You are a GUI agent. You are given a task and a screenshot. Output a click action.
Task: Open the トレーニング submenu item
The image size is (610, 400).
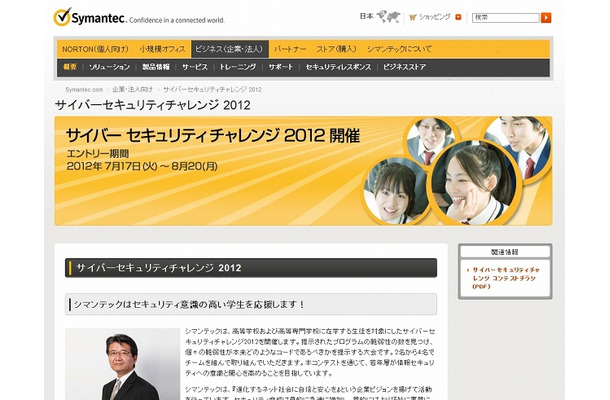coord(237,67)
